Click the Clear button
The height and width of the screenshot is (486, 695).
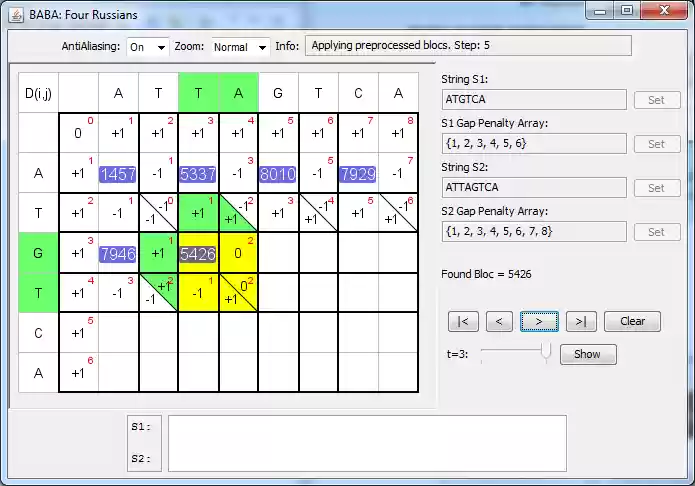pos(633,321)
